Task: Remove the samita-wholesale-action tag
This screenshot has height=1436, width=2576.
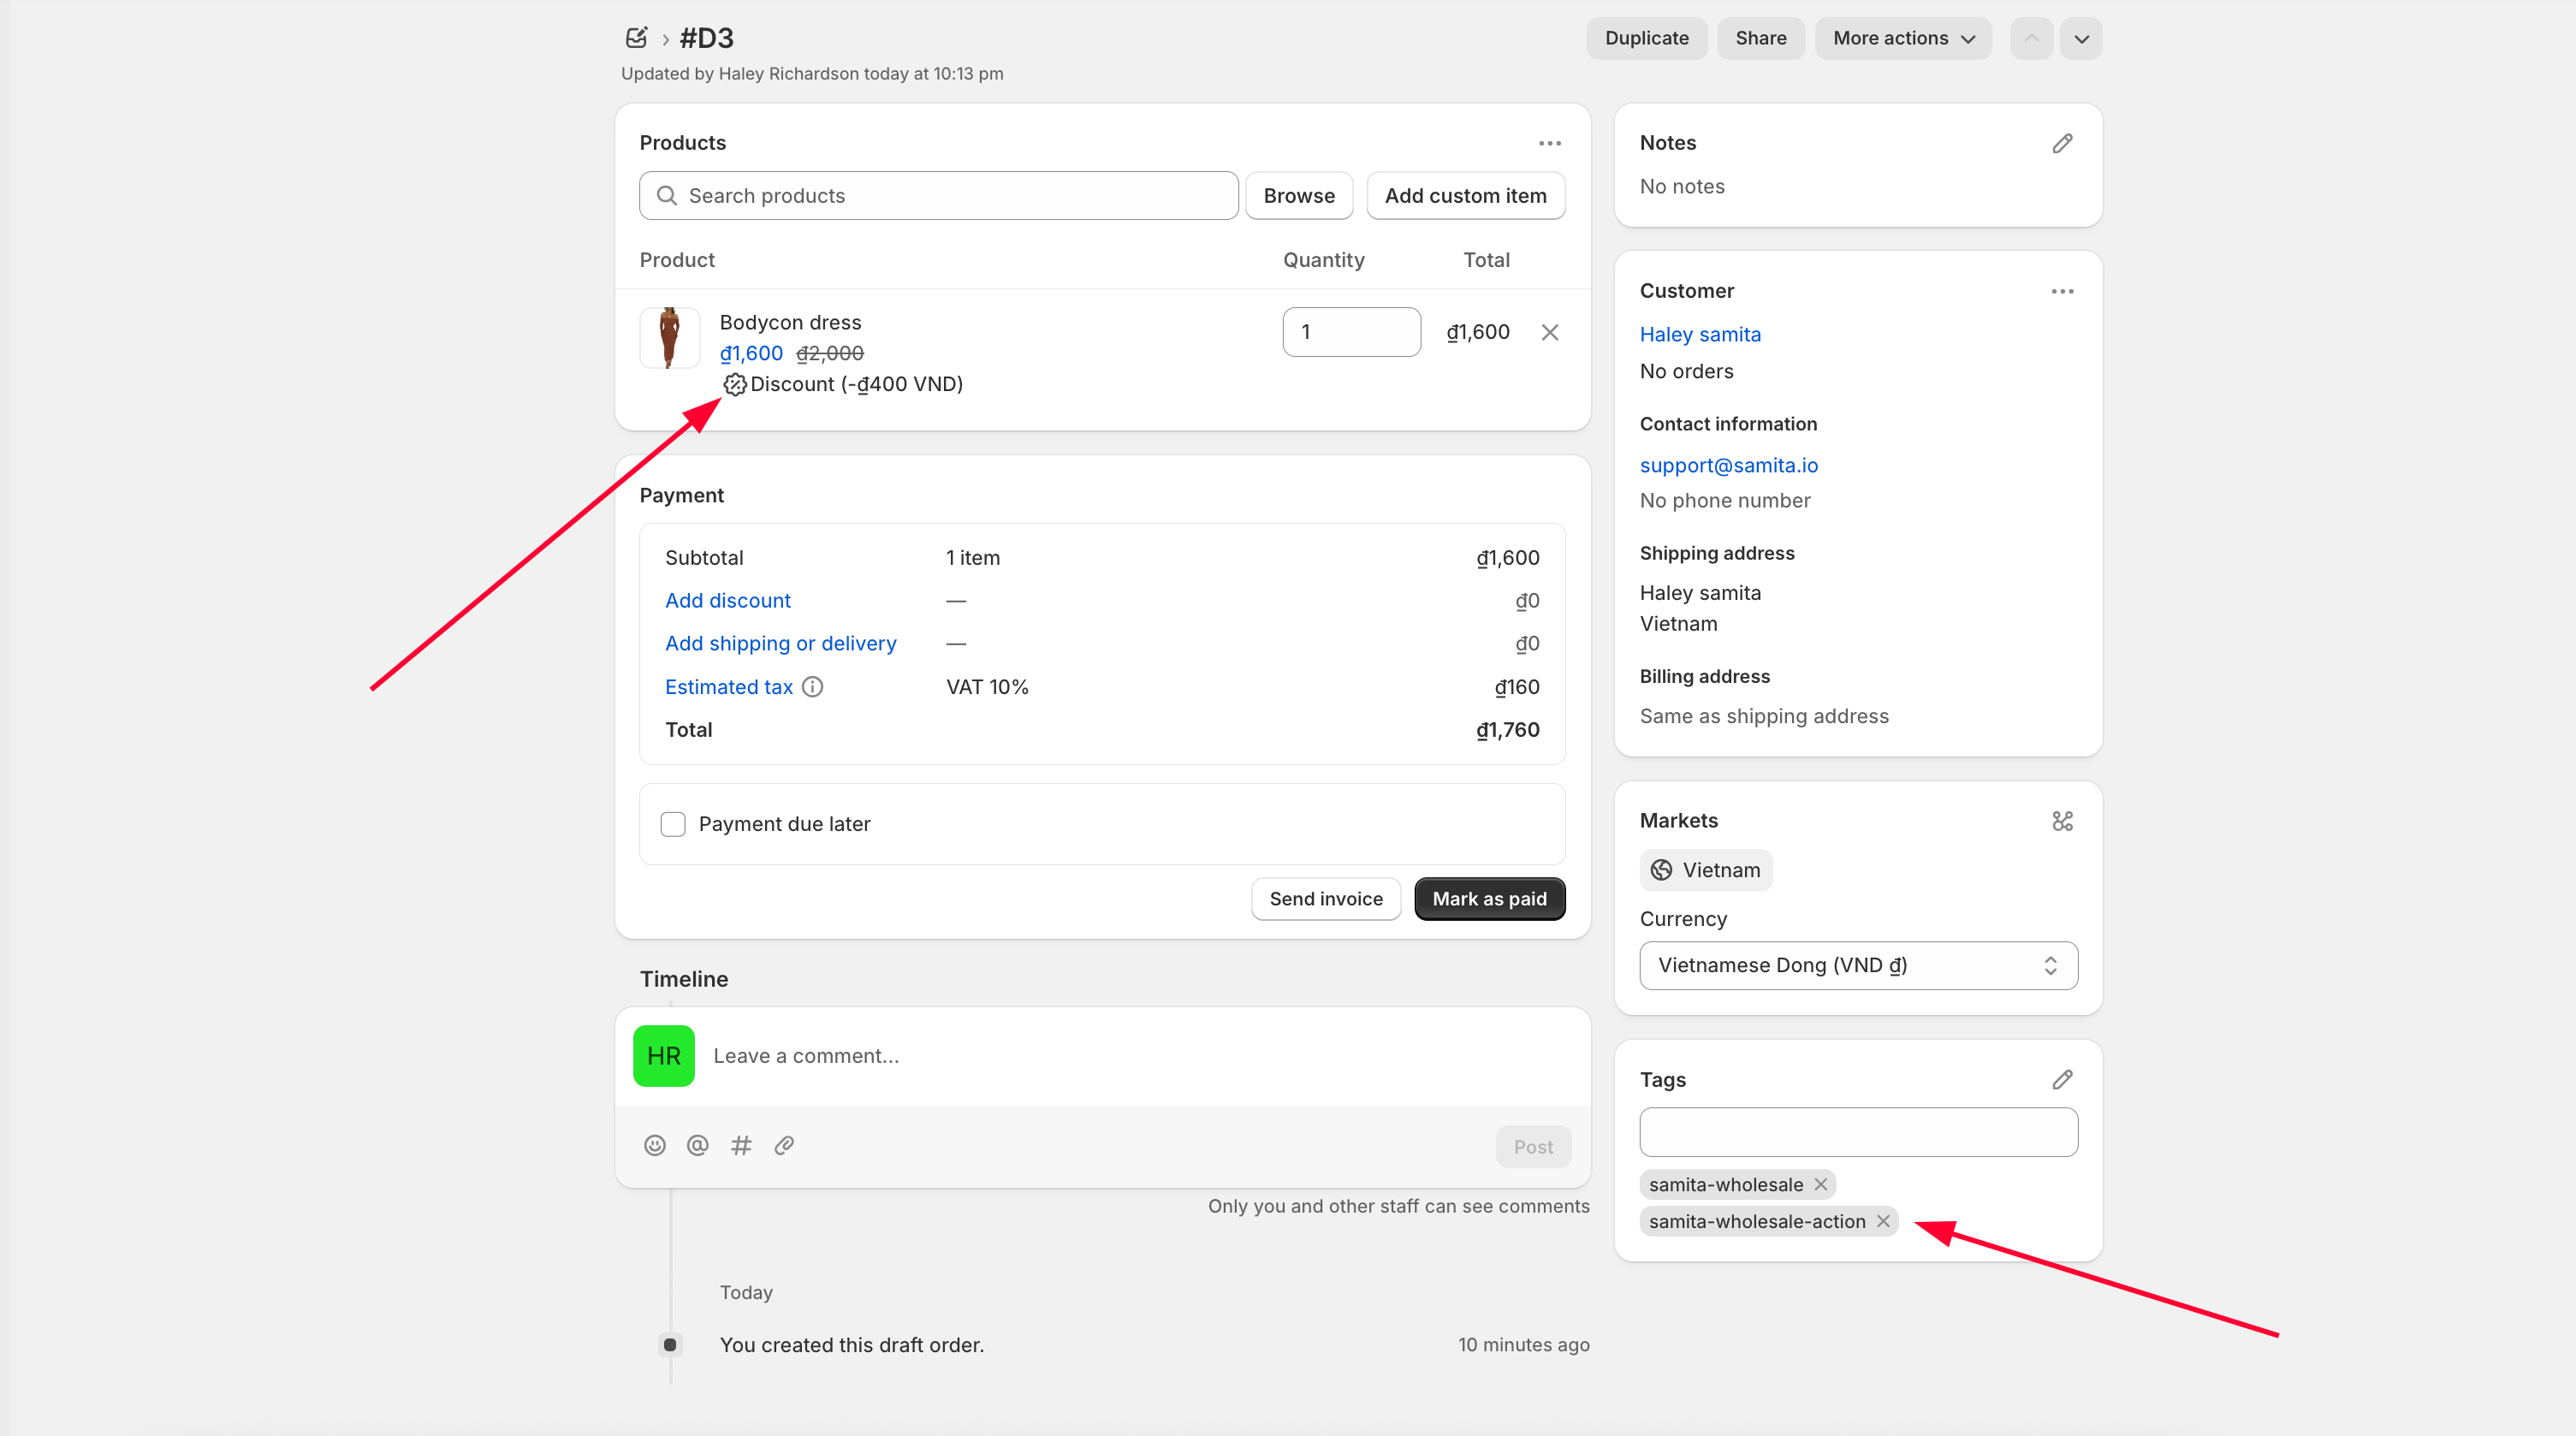Action: 1882,1221
